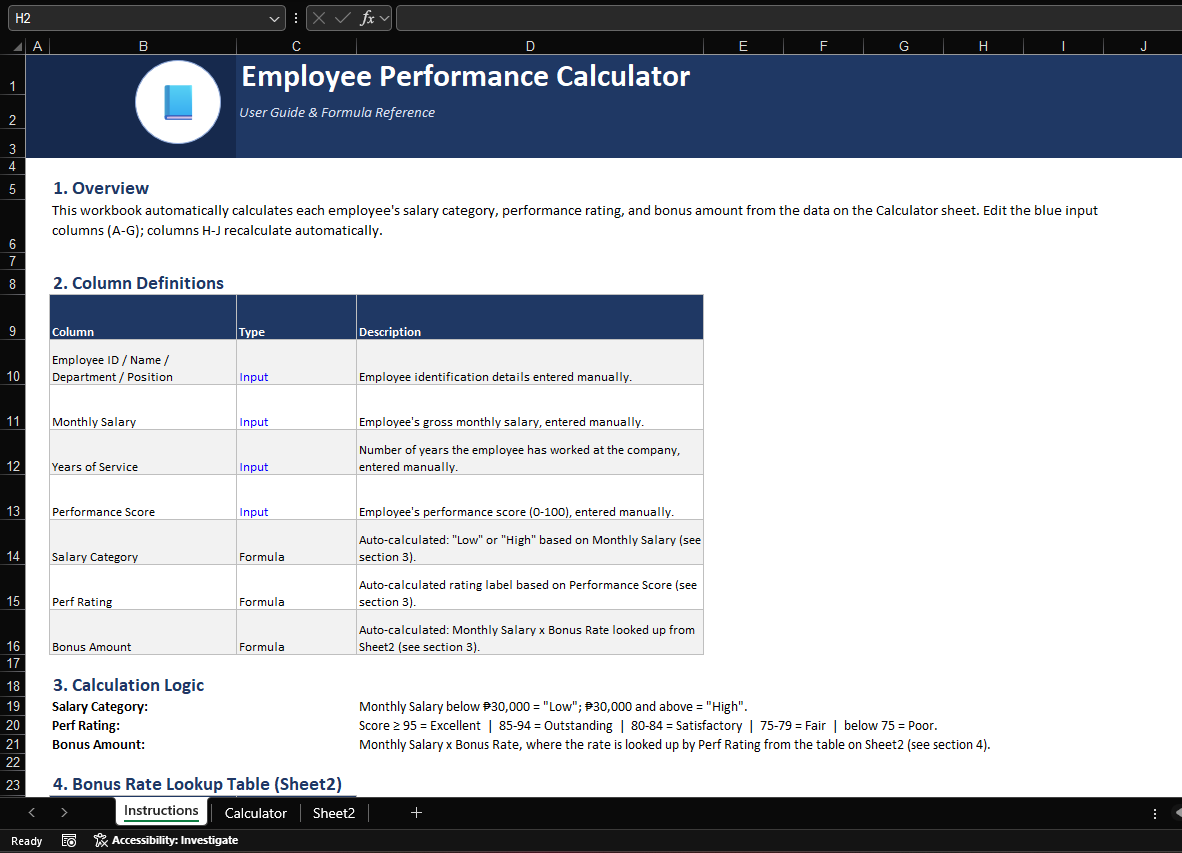The height and width of the screenshot is (853, 1182).
Task: Switch to the Sheet2 tab
Action: [333, 813]
